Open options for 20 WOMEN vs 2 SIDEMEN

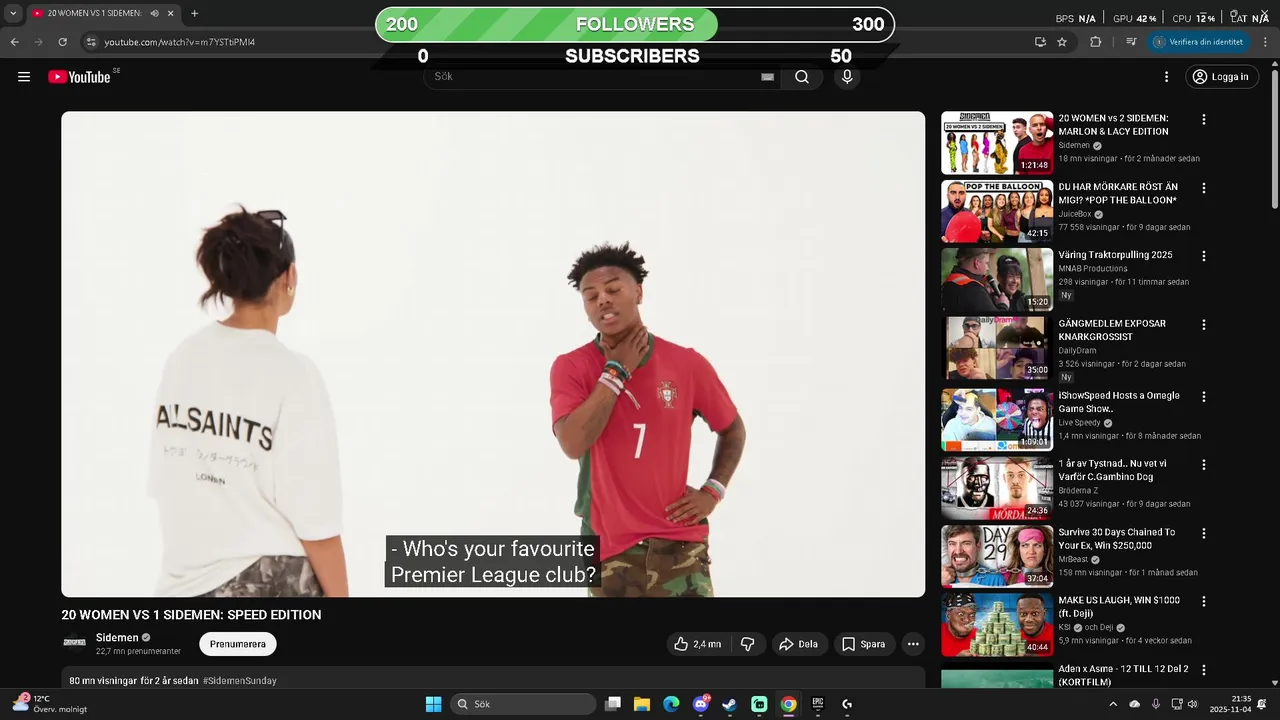pos(1203,119)
